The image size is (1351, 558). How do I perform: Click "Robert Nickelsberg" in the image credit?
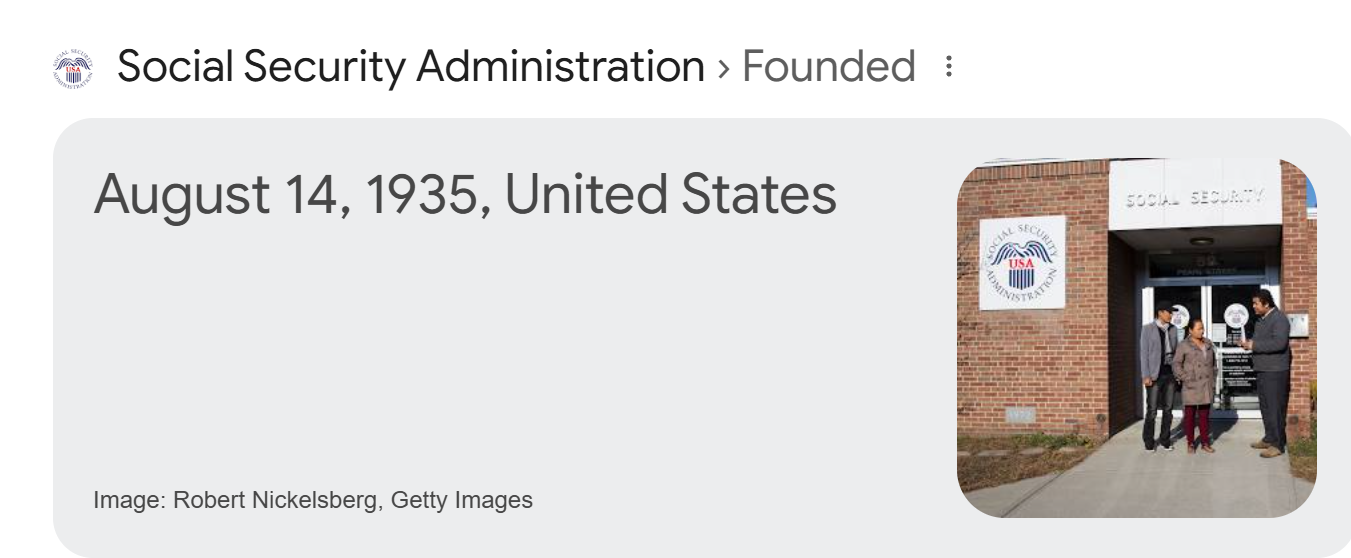276,500
